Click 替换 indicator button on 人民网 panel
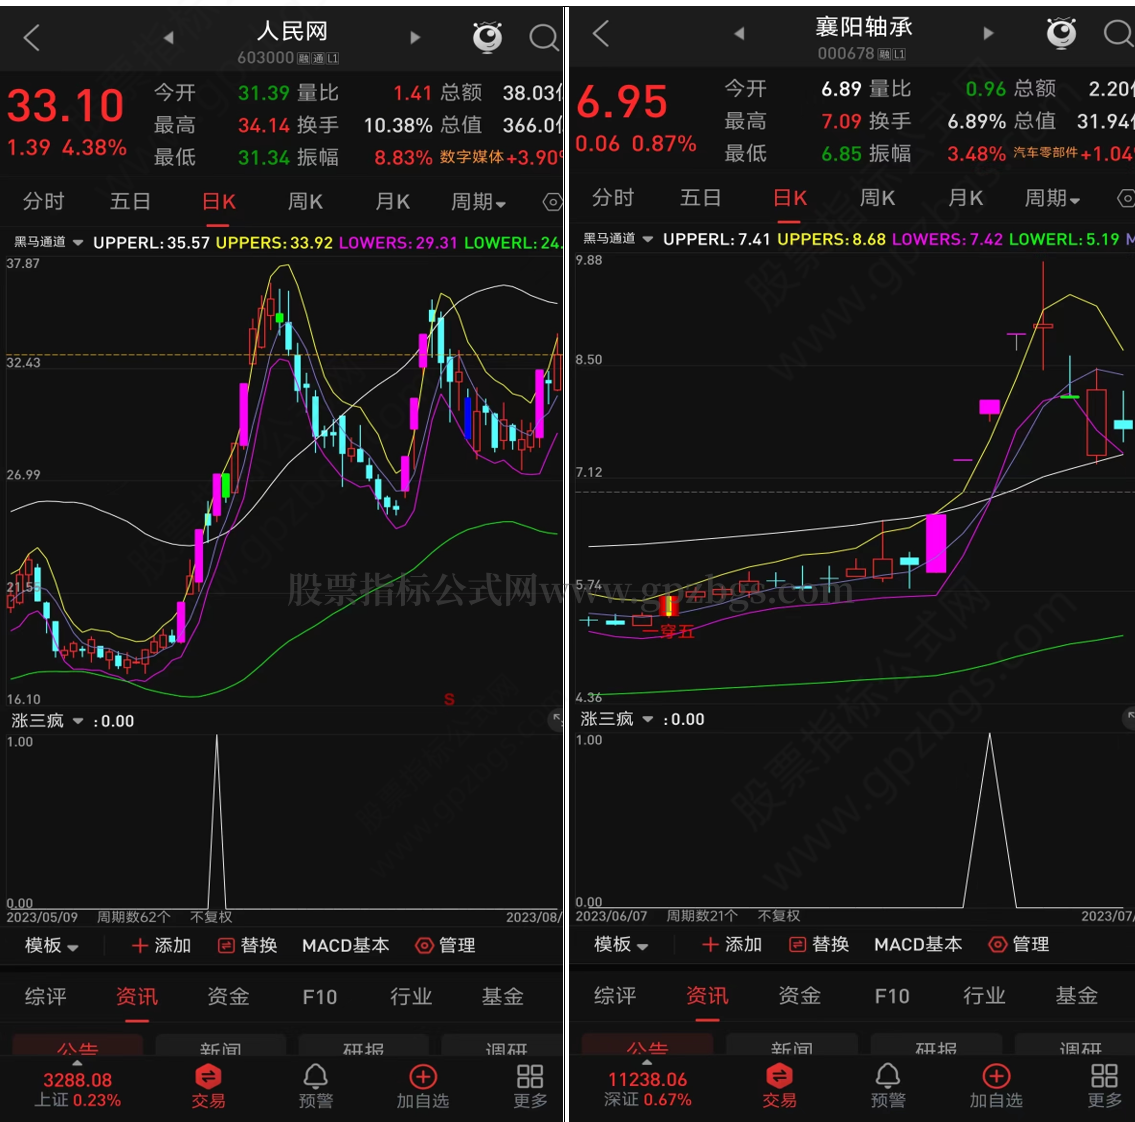 [x=248, y=945]
